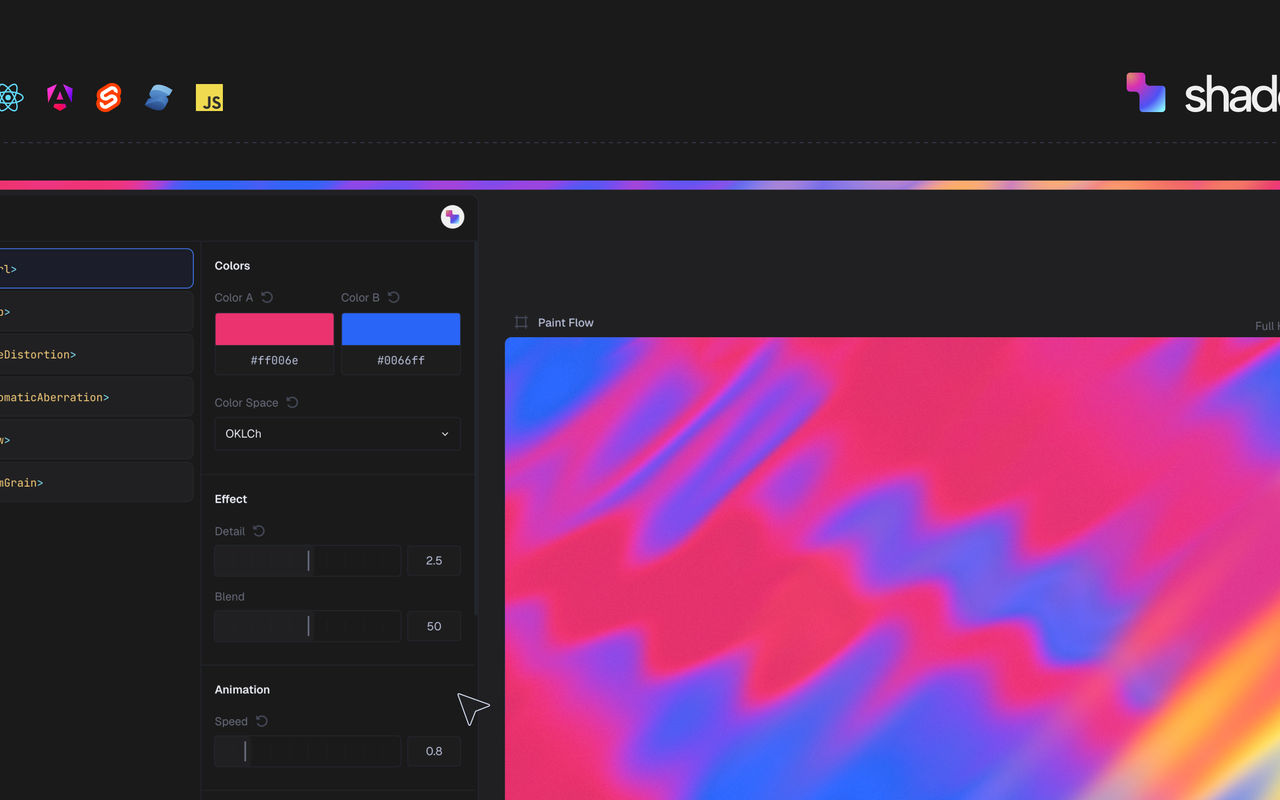The width and height of the screenshot is (1280, 800).
Task: Reset the Speed value
Action: point(262,721)
